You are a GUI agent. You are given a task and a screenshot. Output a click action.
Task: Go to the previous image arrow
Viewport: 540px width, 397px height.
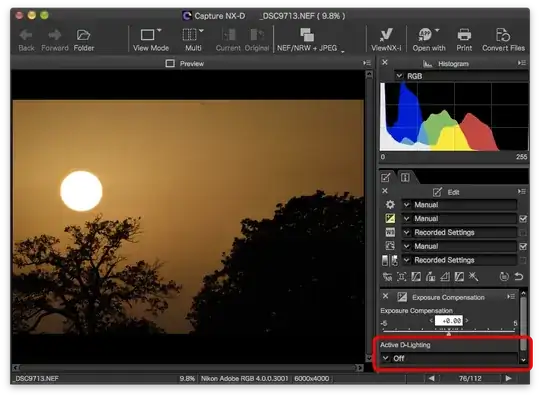tap(431, 378)
